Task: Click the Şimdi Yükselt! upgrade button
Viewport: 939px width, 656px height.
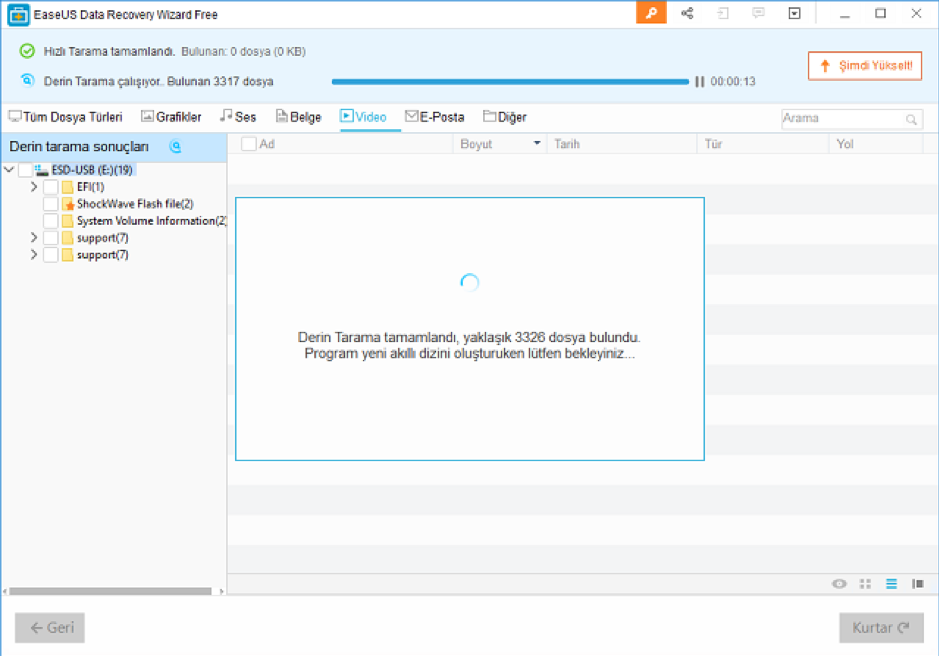Action: (865, 66)
